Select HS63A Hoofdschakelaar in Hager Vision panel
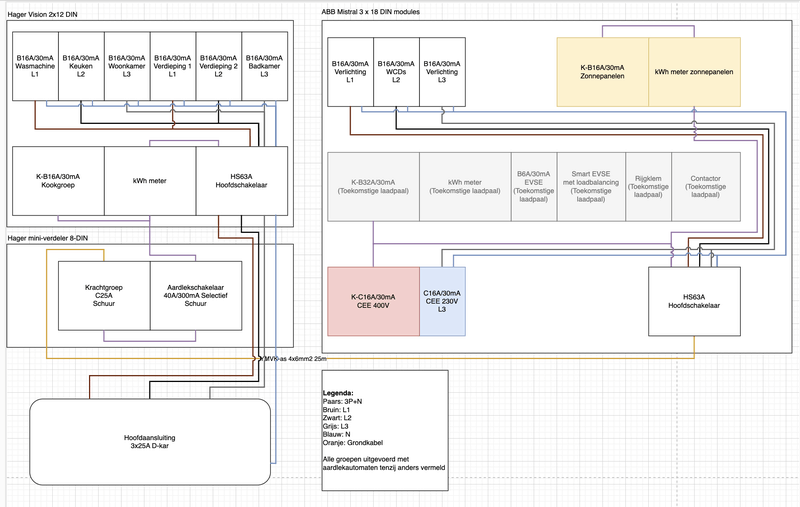The width and height of the screenshot is (800, 507). tap(242, 181)
